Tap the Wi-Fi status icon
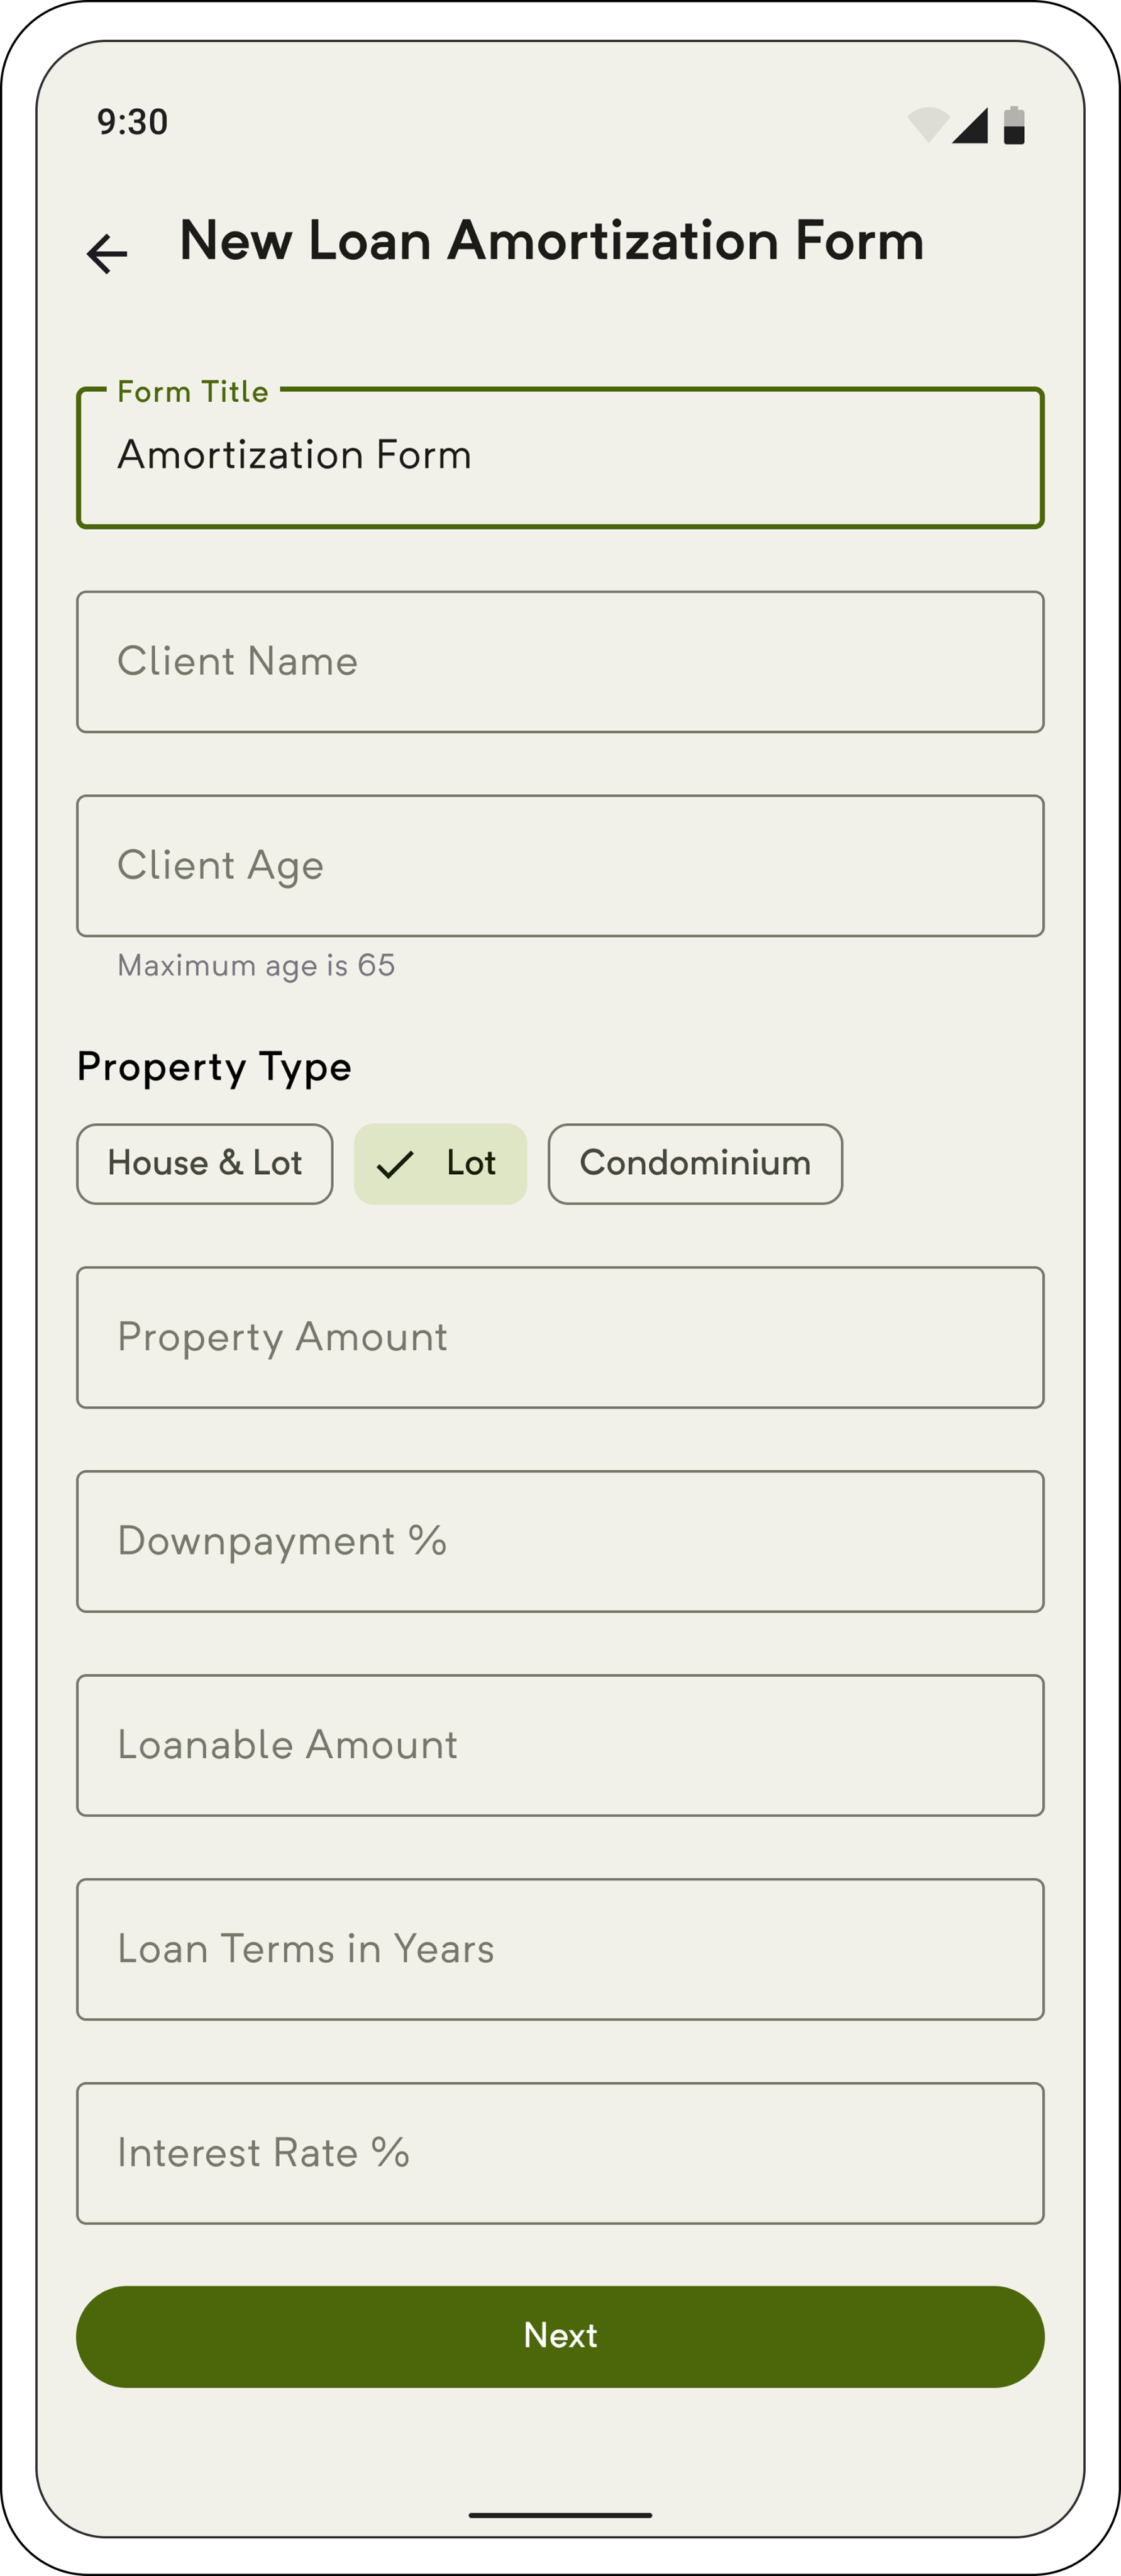 [928, 125]
